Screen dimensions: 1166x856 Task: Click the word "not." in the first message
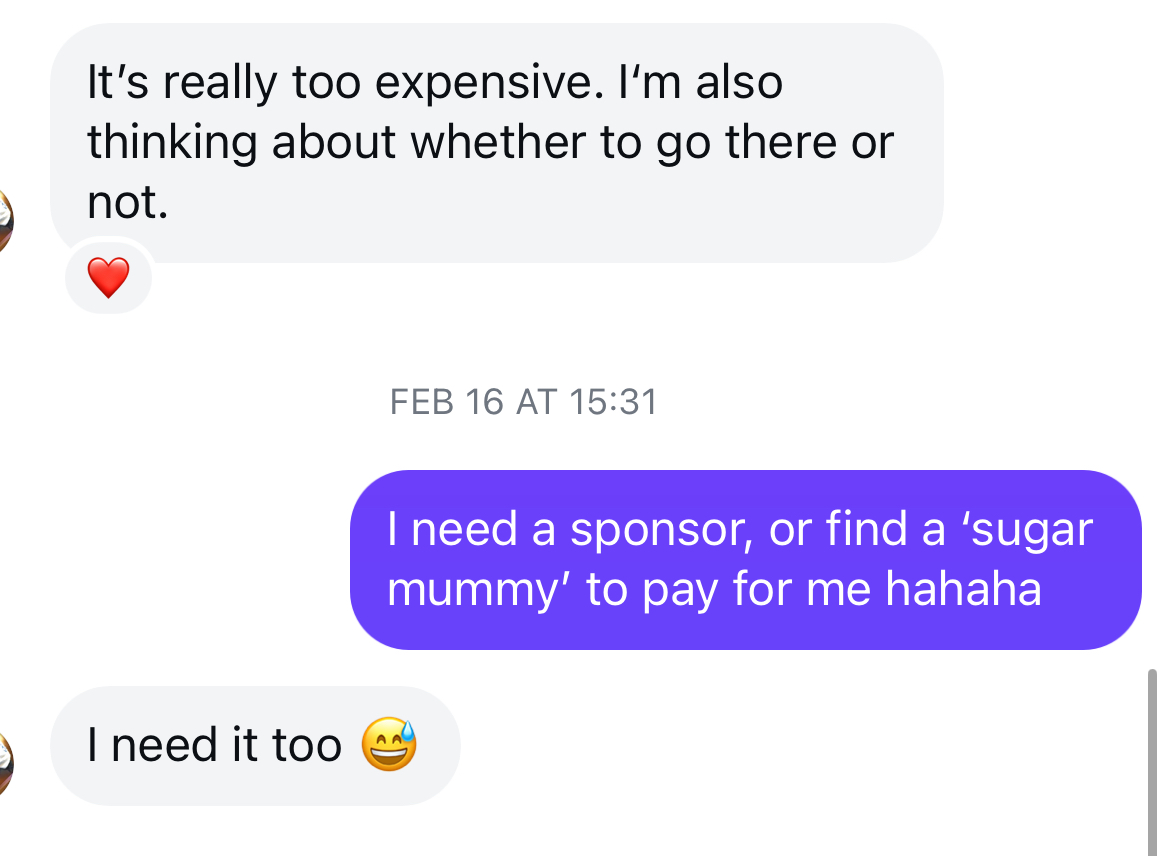(127, 204)
